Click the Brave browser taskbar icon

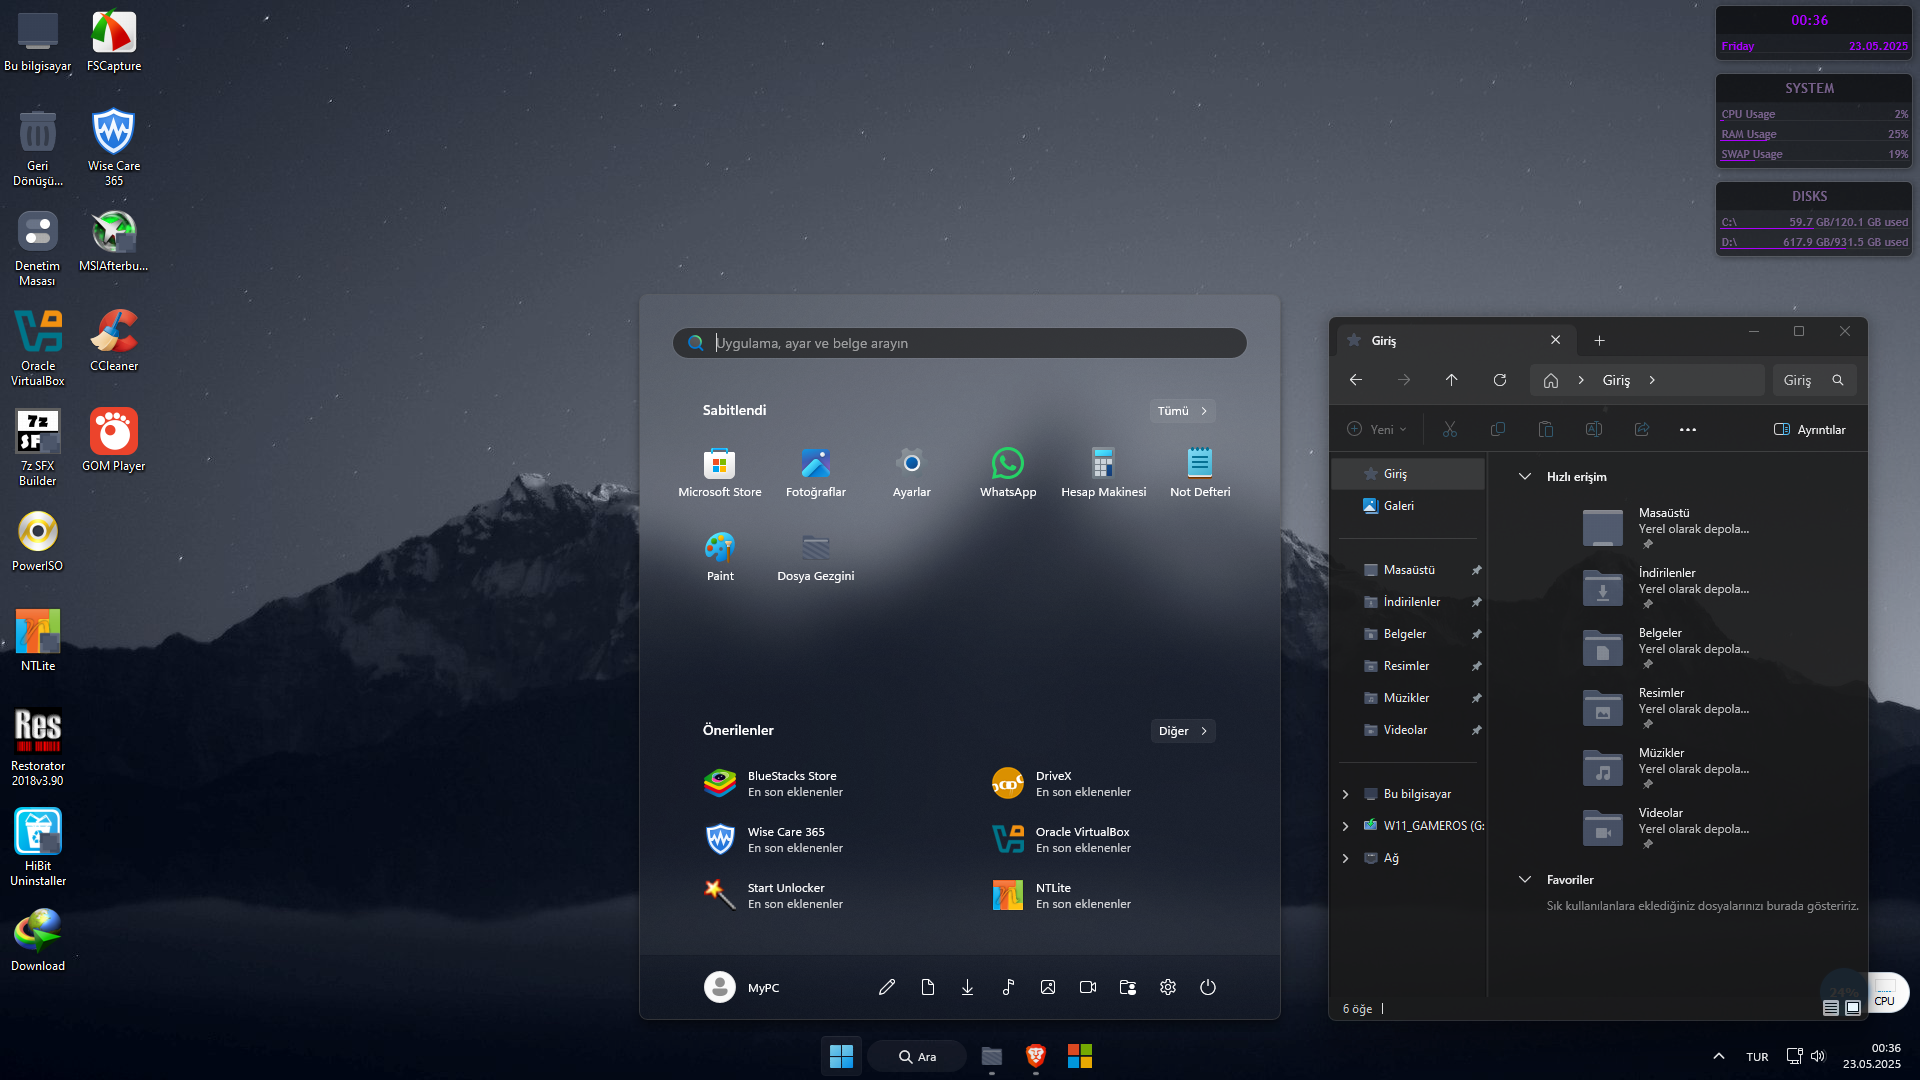pyautogui.click(x=1035, y=1056)
